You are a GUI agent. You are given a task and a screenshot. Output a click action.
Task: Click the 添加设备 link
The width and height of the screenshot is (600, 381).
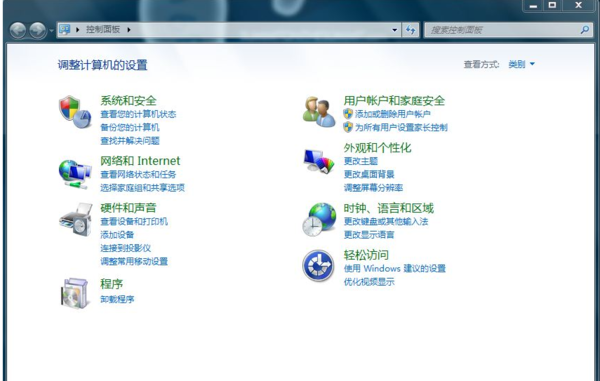[x=117, y=235]
